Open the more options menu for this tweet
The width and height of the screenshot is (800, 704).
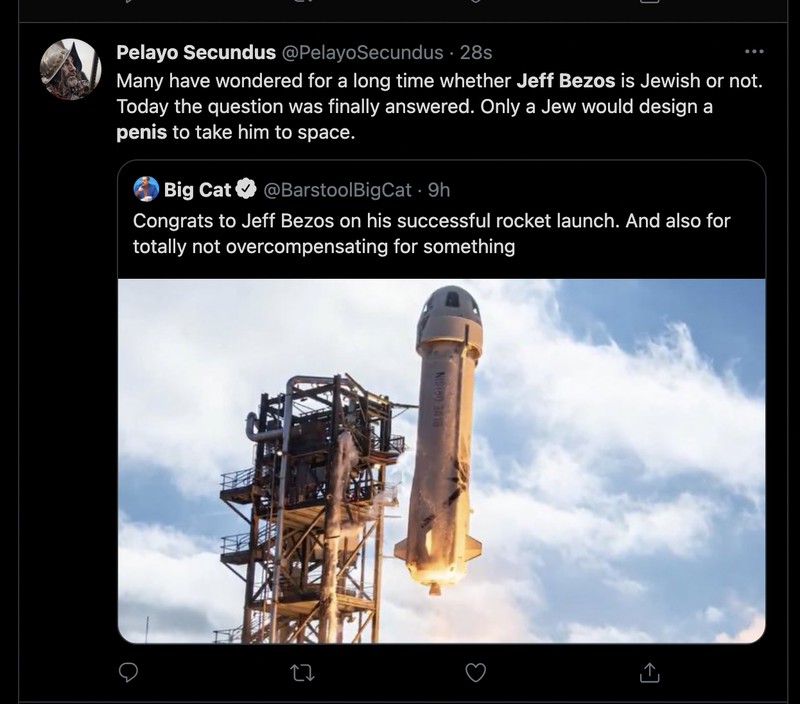point(755,52)
